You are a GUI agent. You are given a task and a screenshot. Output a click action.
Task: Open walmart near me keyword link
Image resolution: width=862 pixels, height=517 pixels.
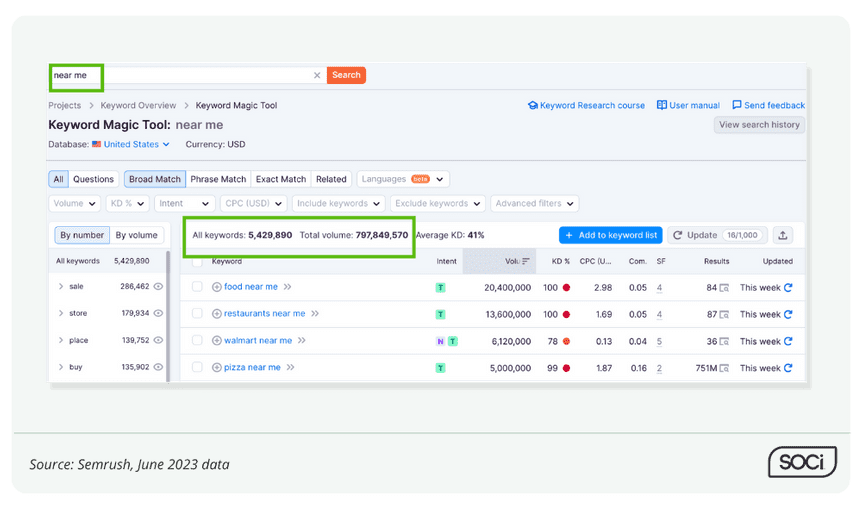pyautogui.click(x=258, y=340)
